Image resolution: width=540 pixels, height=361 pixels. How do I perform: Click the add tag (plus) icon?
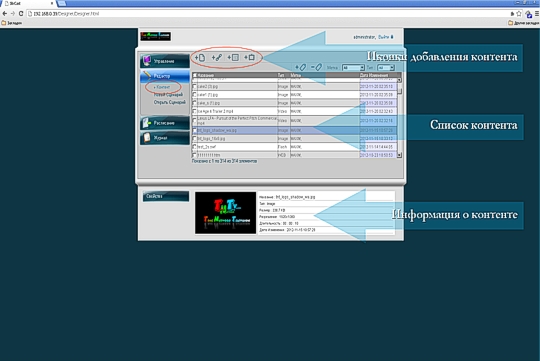[x=301, y=67]
